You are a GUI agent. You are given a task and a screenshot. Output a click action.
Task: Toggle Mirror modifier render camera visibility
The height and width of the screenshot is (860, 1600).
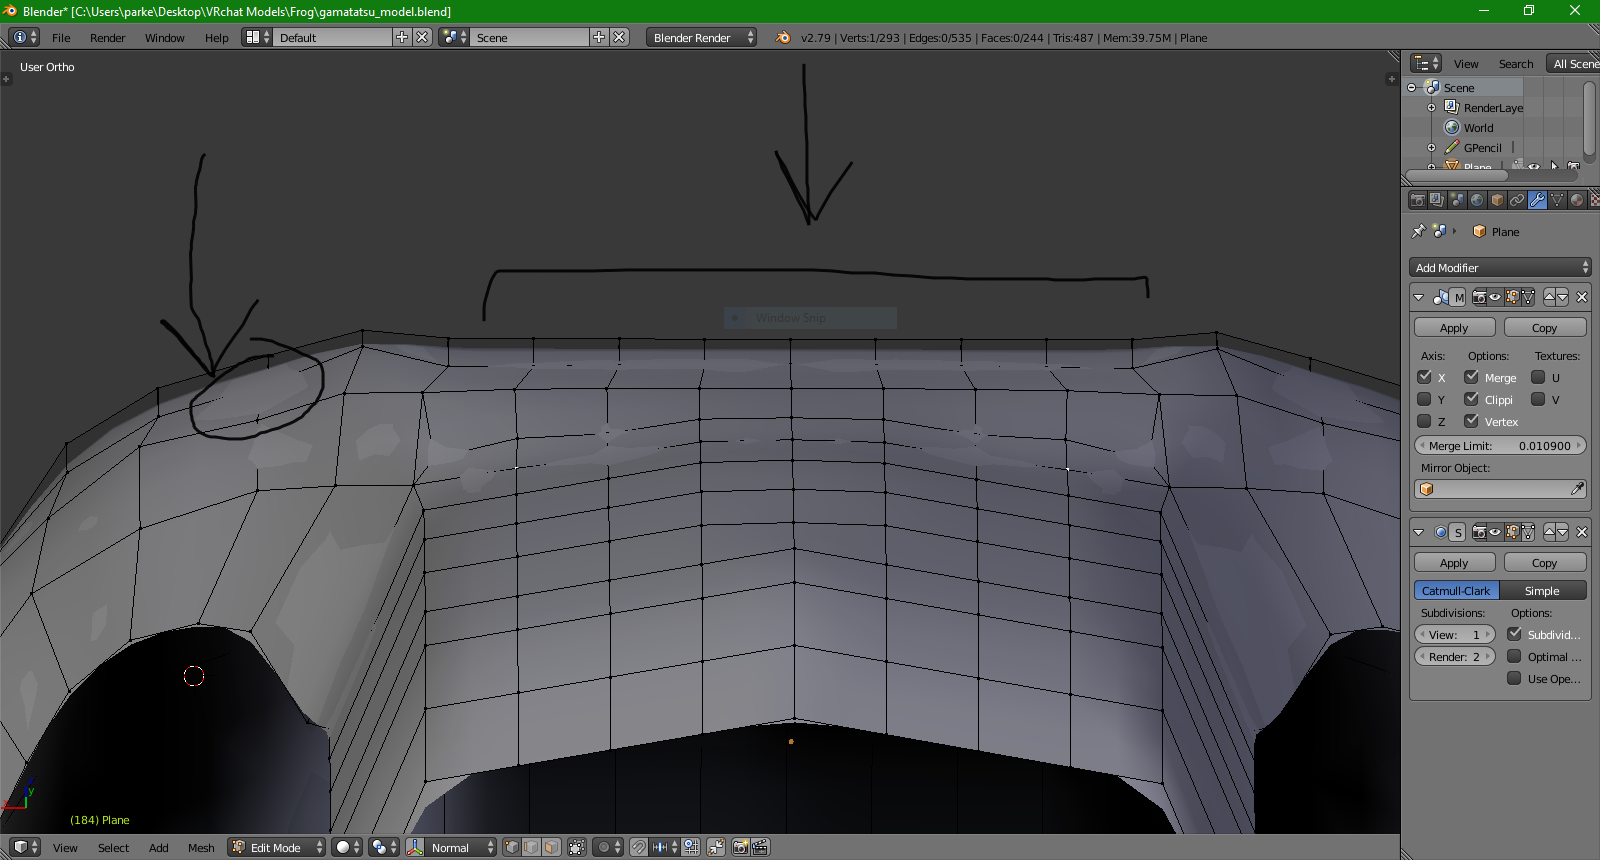pyautogui.click(x=1479, y=297)
